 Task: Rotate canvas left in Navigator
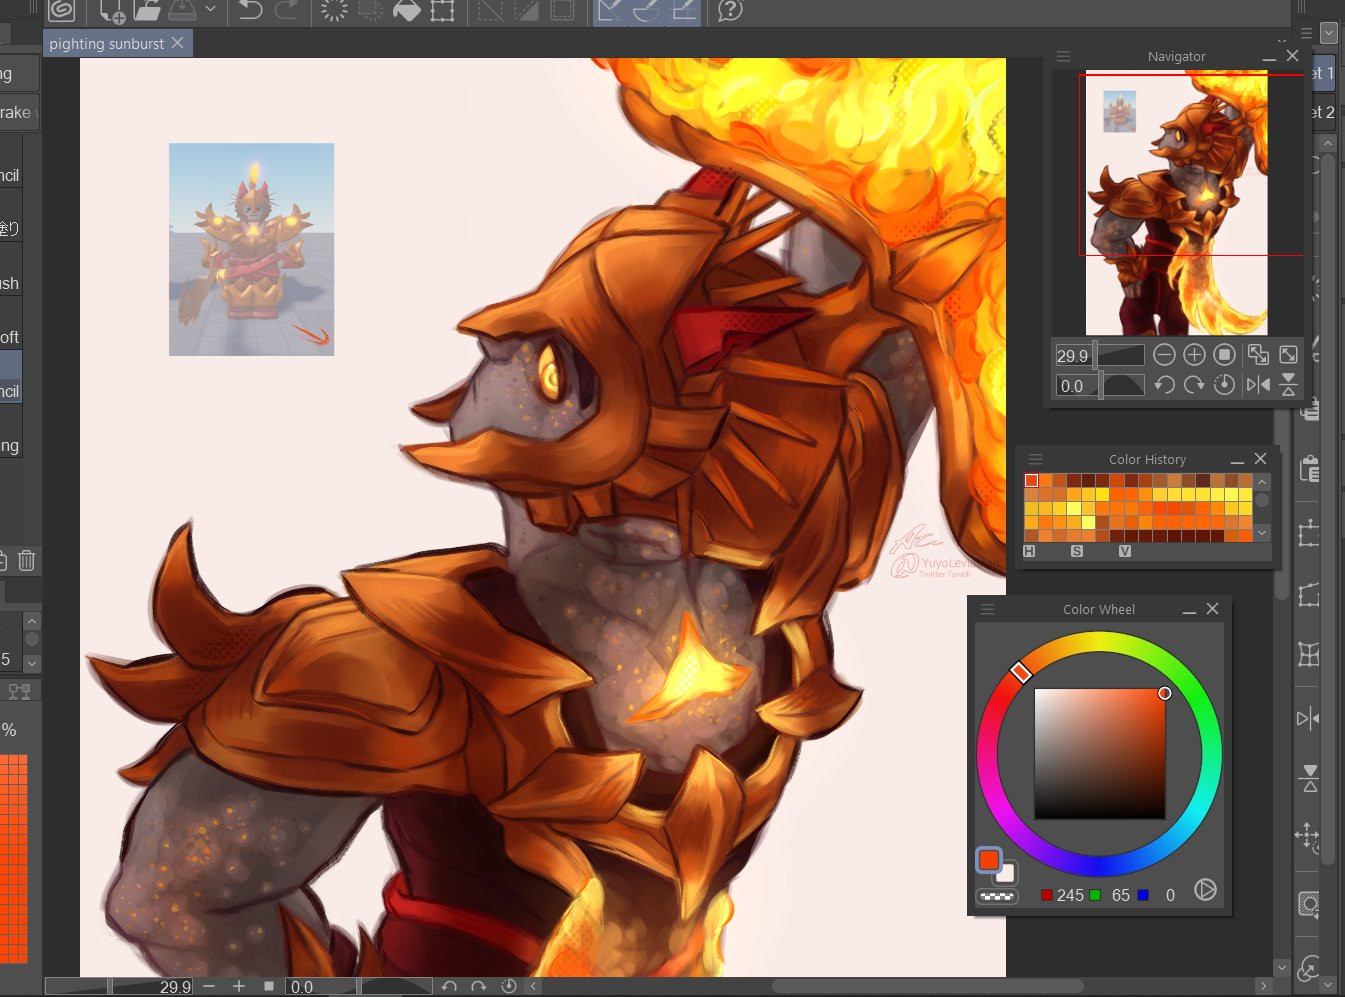(1164, 385)
